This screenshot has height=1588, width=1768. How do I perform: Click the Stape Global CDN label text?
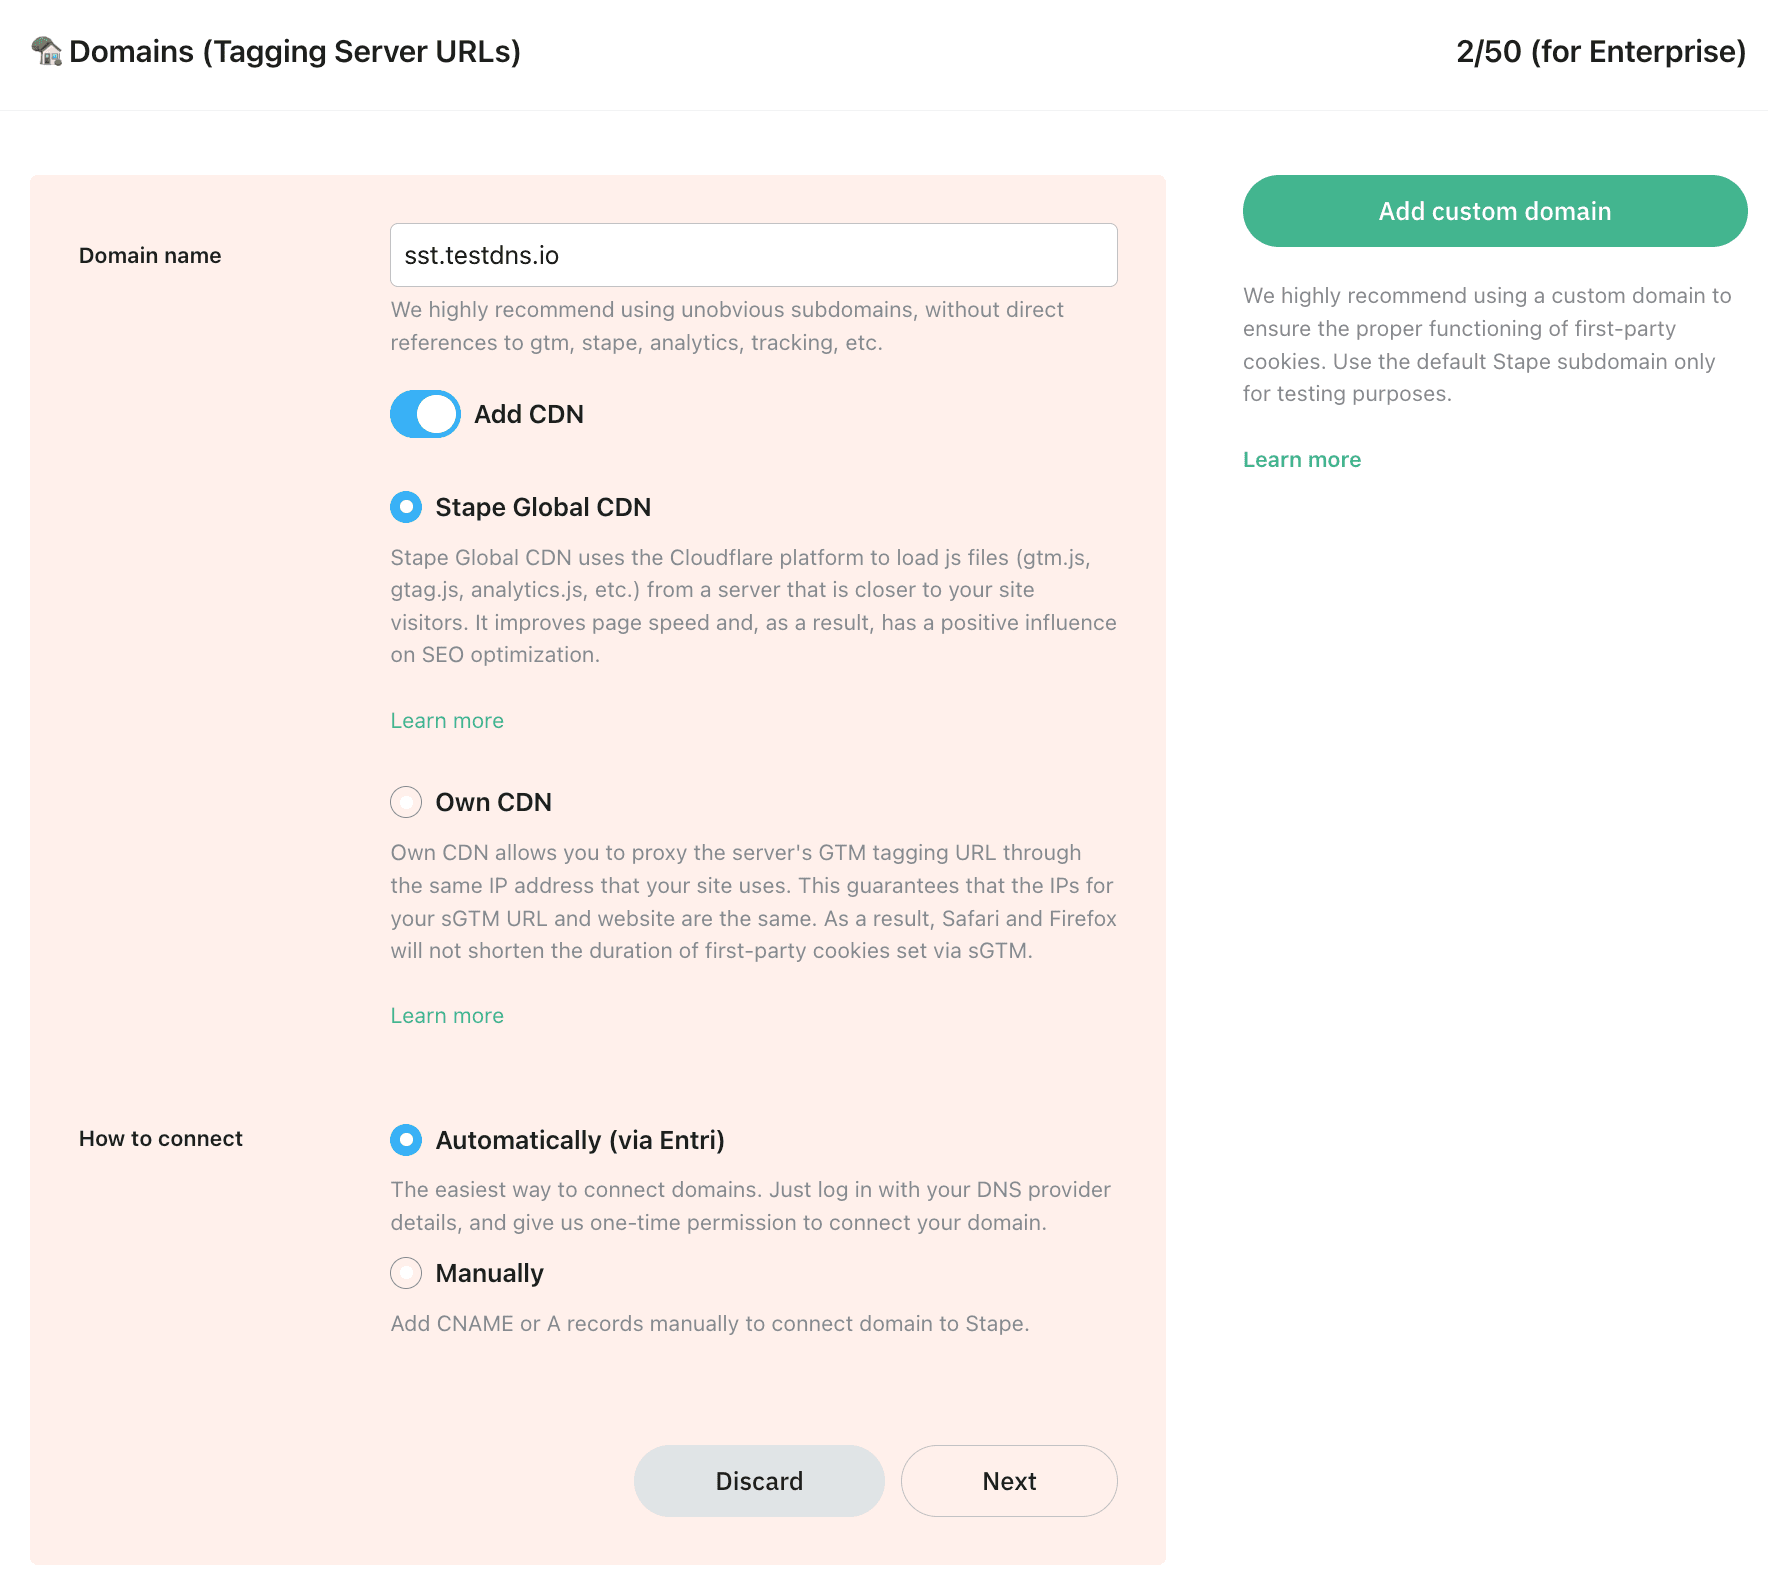point(543,507)
